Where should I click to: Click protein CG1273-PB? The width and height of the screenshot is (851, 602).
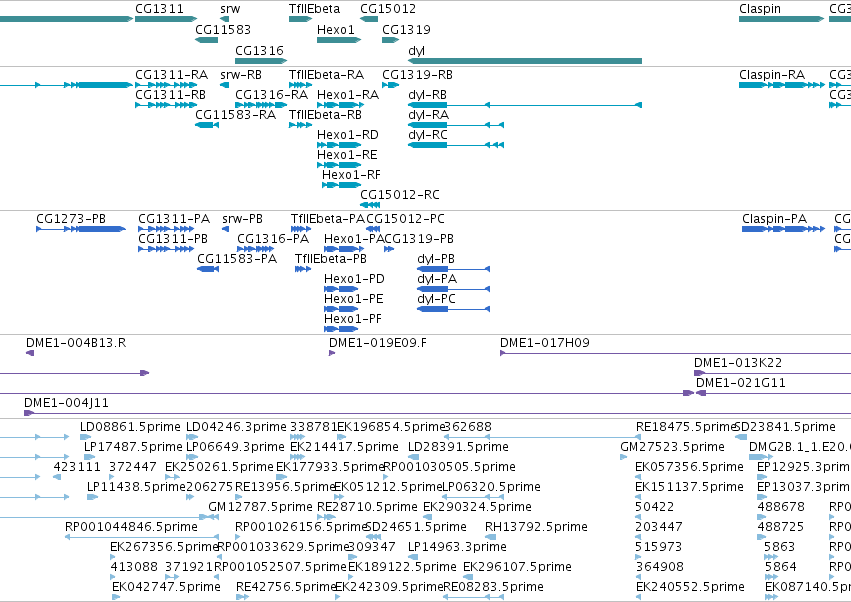[x=71, y=219]
